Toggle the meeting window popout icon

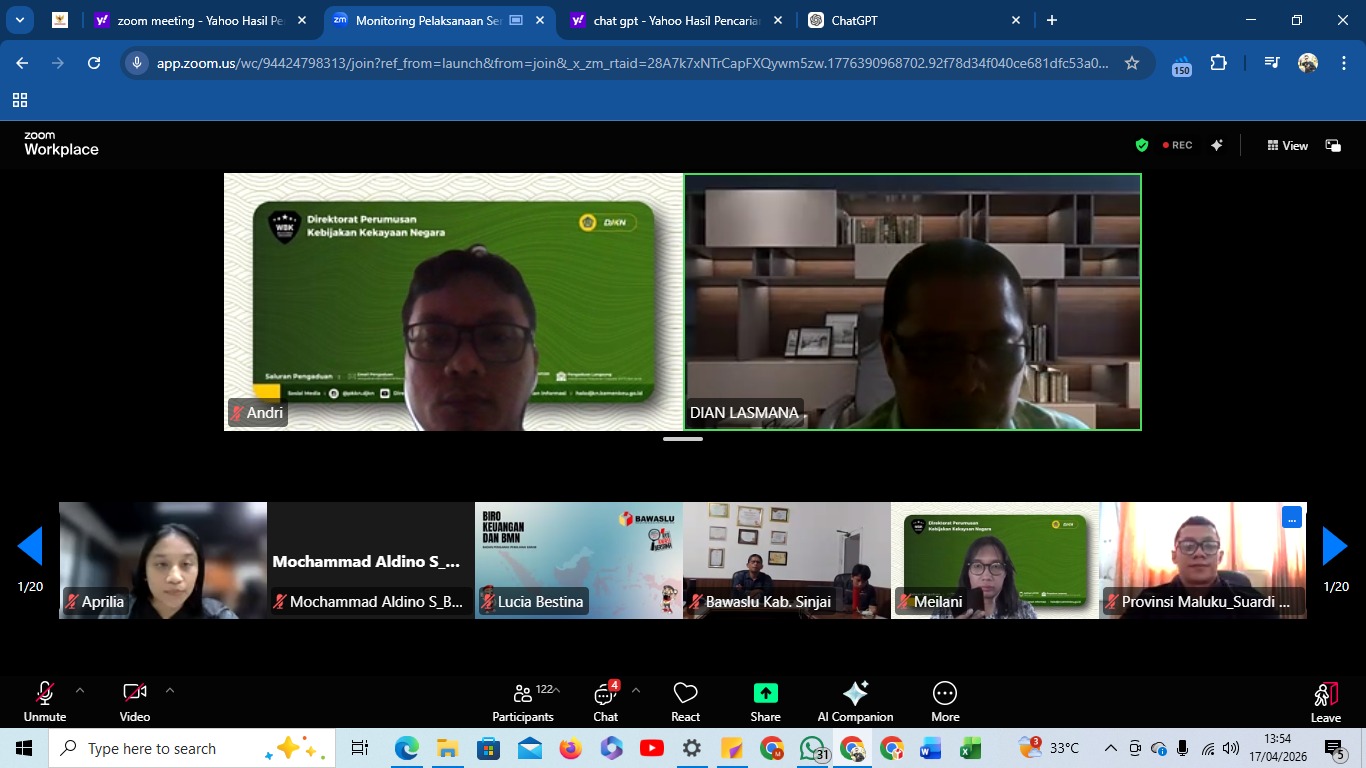click(1333, 145)
